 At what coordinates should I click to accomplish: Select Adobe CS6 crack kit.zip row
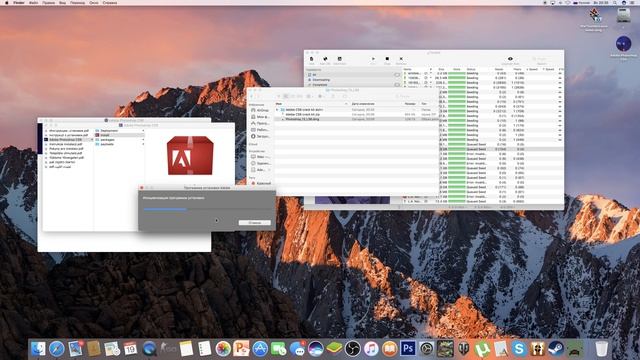357,114
